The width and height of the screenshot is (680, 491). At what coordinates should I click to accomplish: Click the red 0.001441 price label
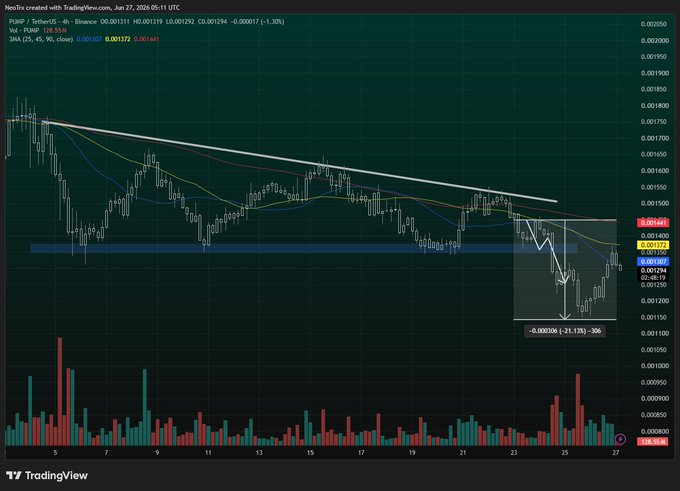652,223
